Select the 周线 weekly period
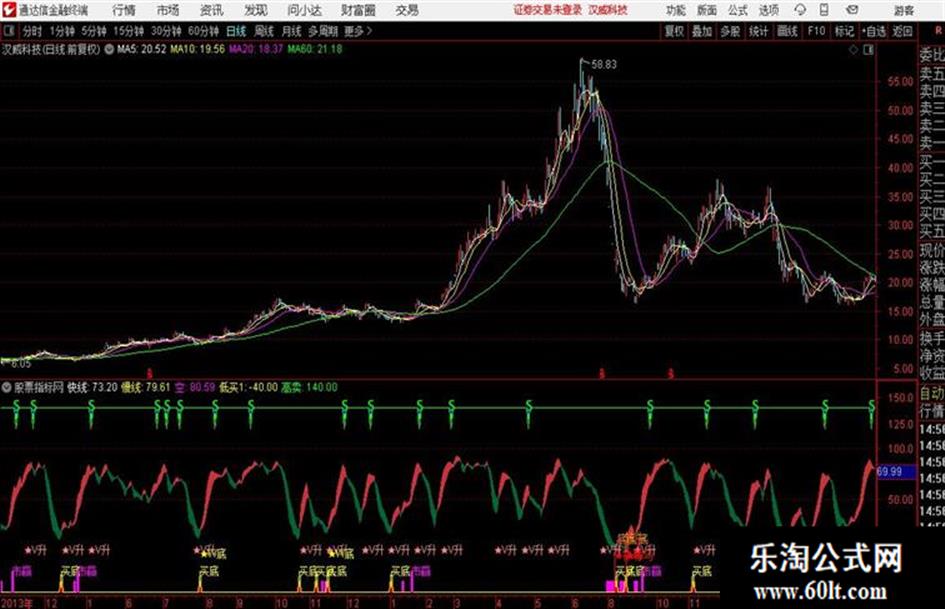 (x=264, y=31)
